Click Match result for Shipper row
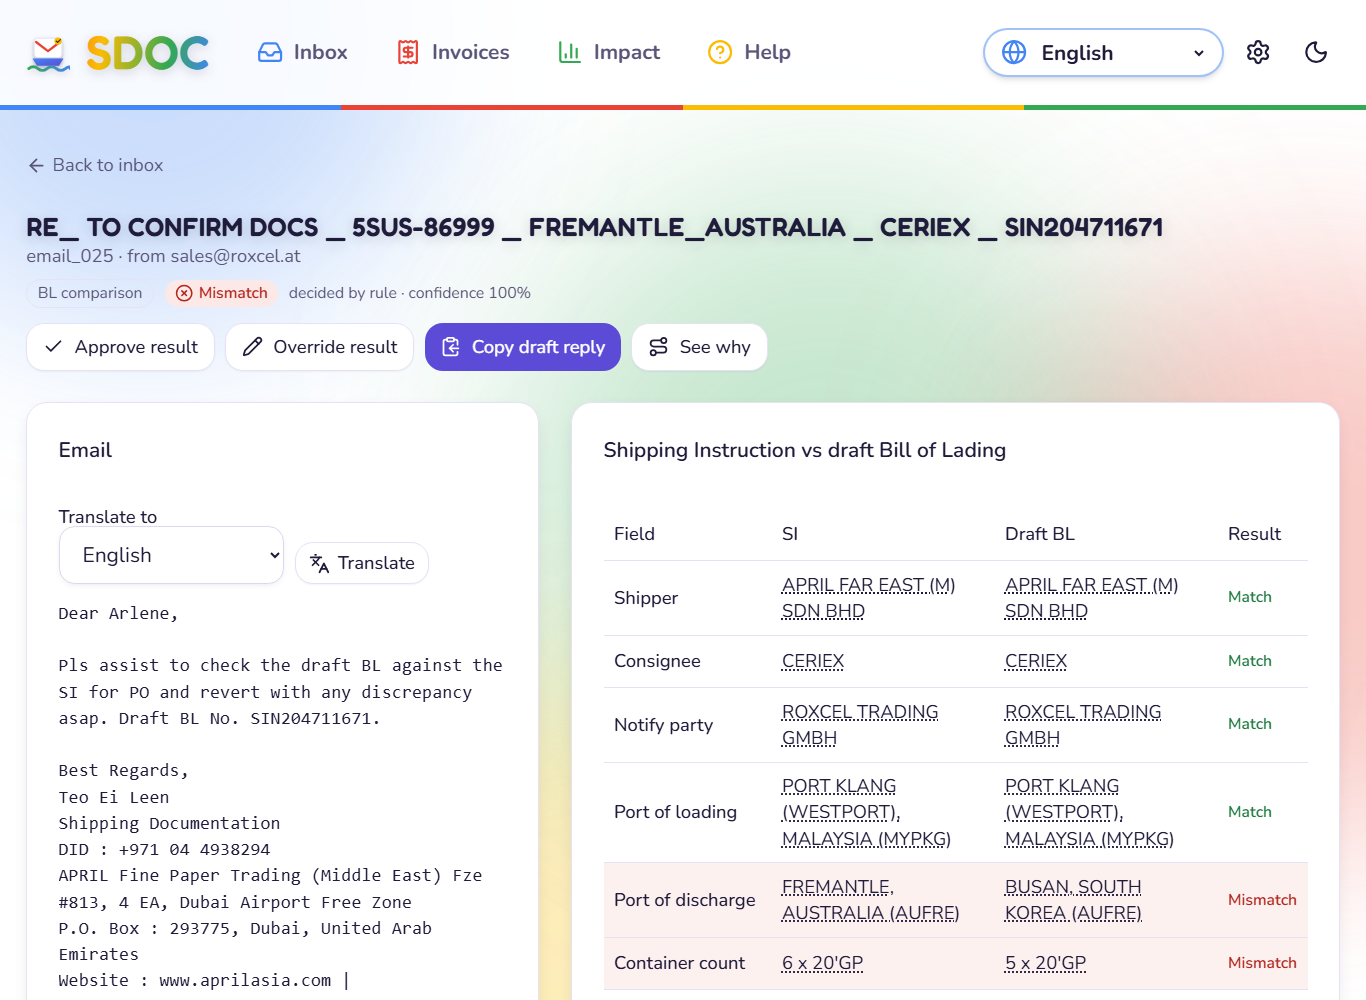 click(1250, 597)
